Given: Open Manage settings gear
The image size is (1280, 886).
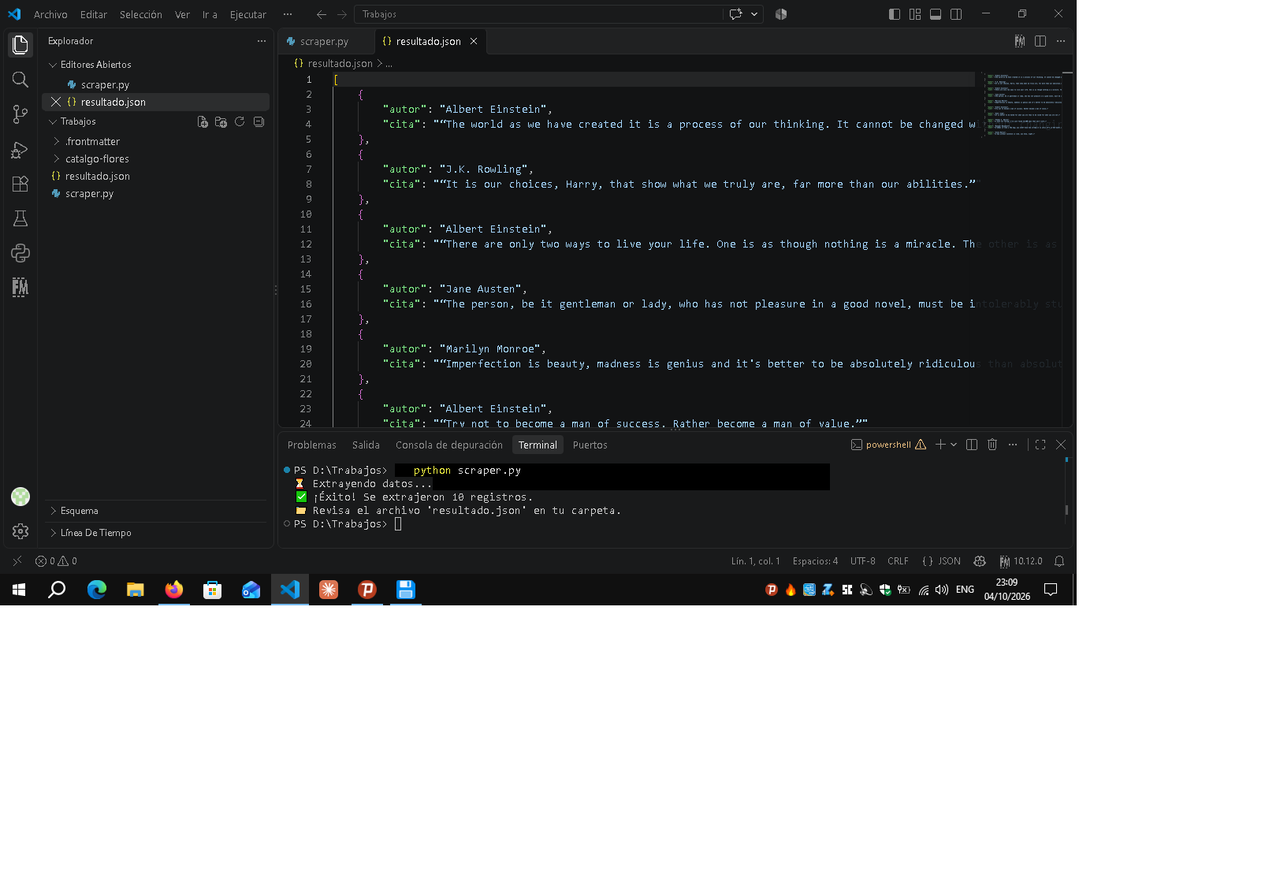Looking at the screenshot, I should [x=20, y=532].
